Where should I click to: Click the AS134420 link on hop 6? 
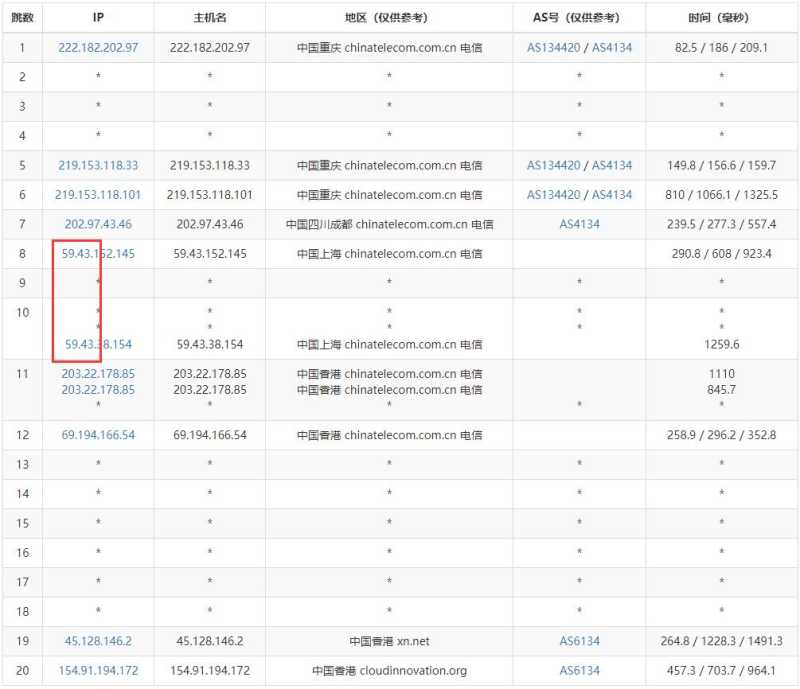tap(553, 194)
